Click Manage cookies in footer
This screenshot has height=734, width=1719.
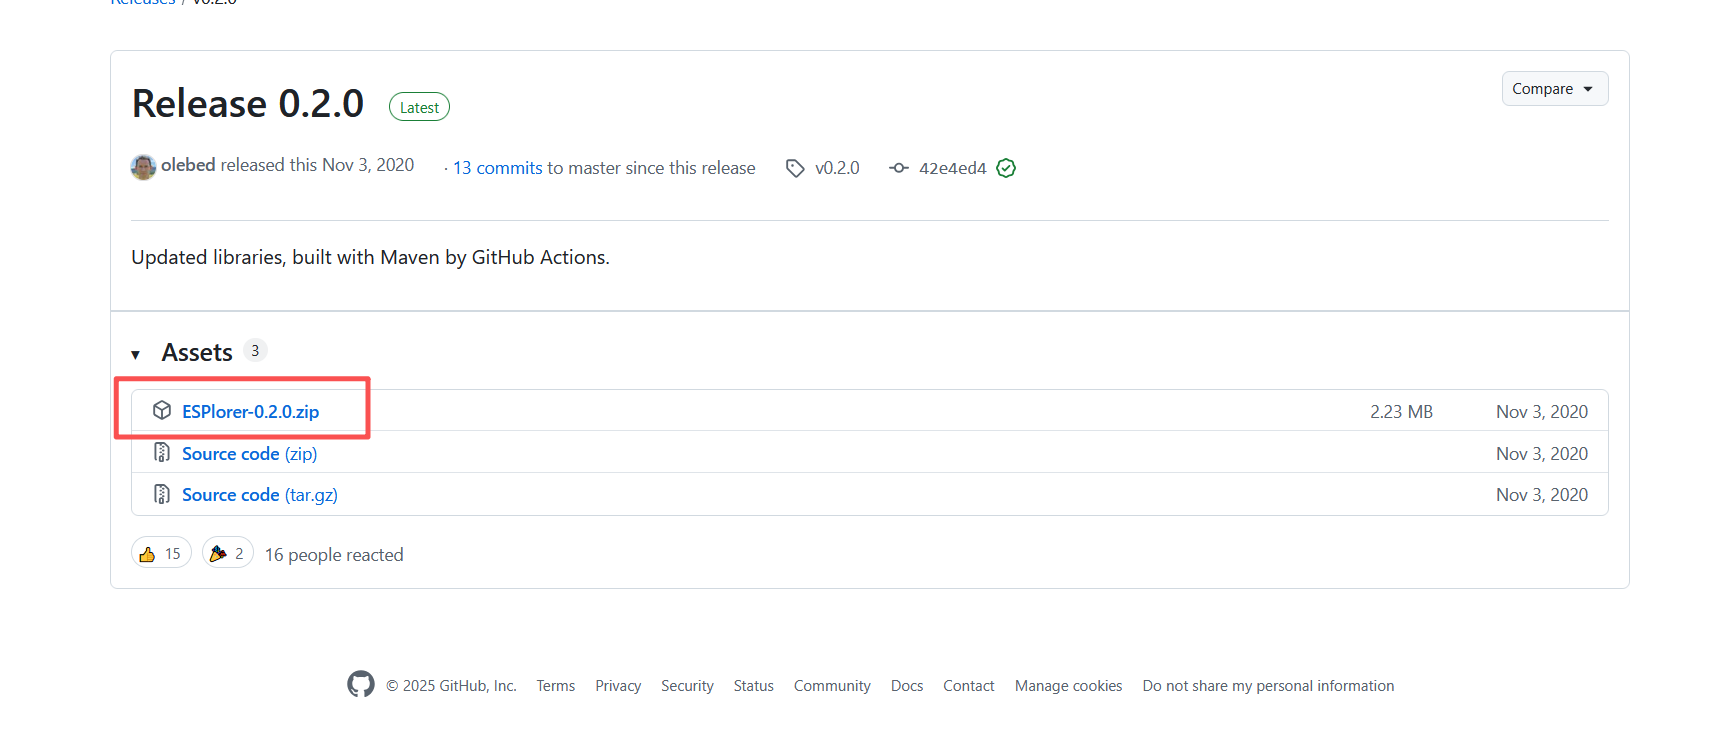(1069, 686)
